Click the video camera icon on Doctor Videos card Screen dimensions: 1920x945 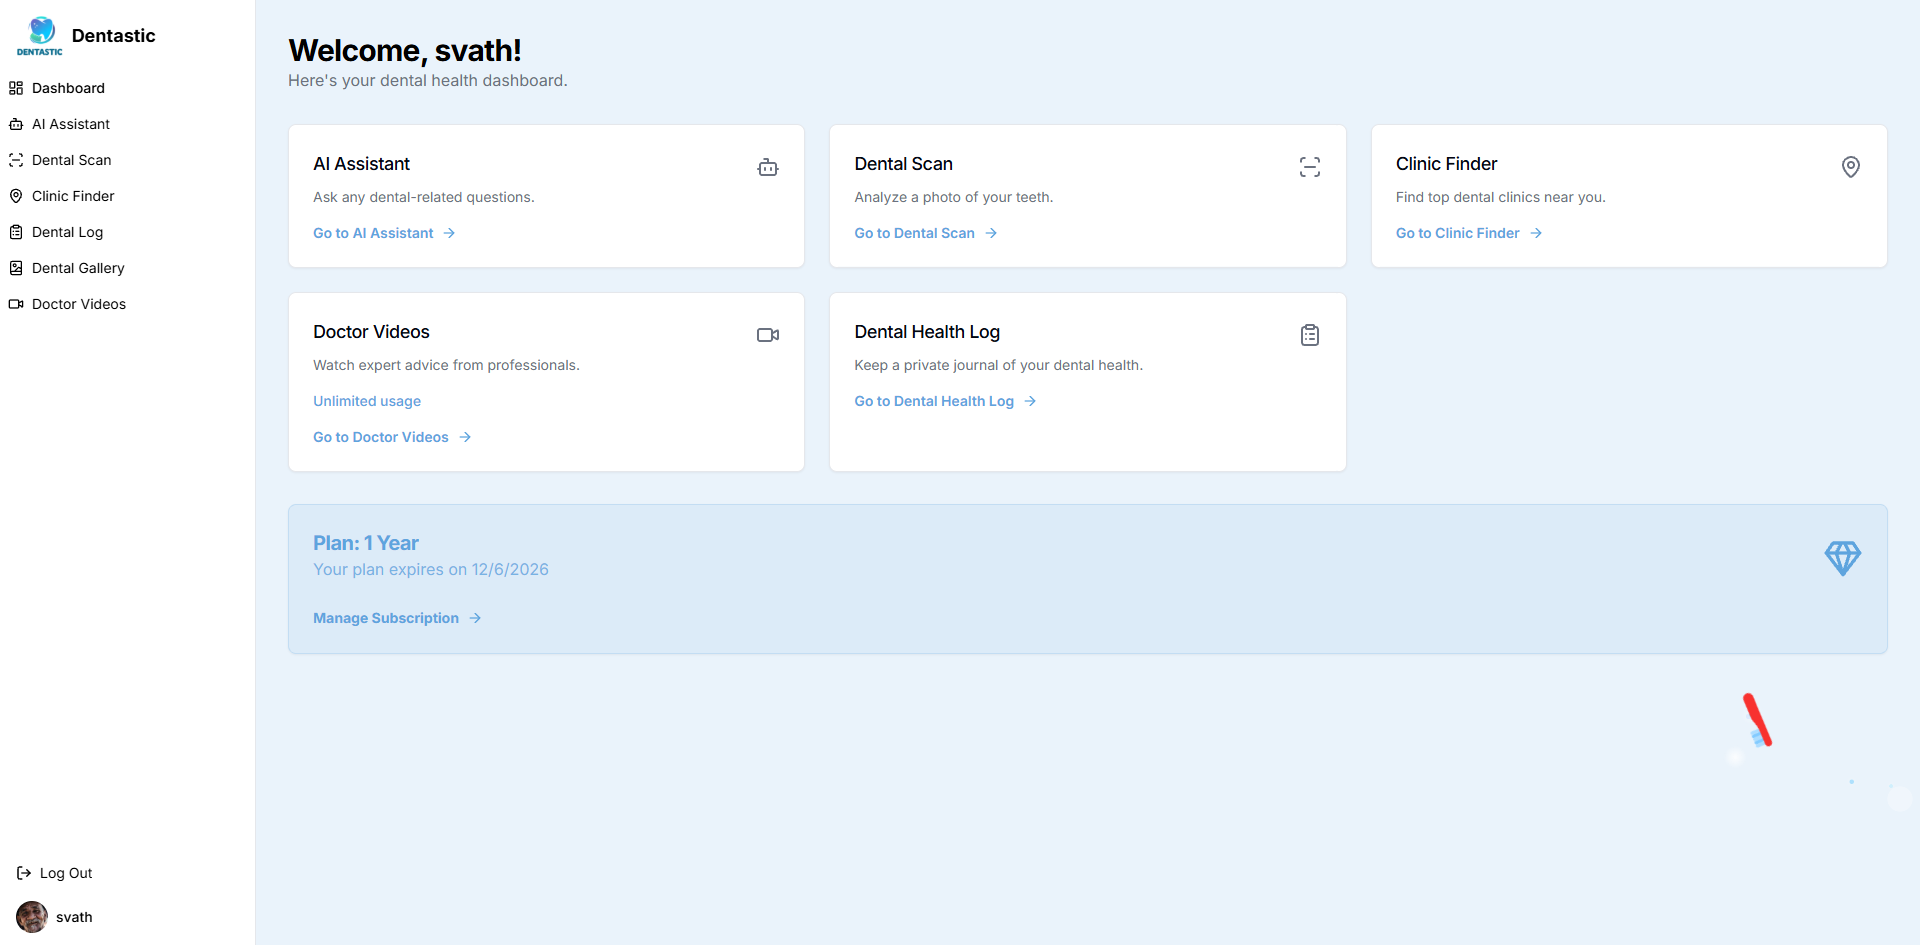click(x=767, y=335)
